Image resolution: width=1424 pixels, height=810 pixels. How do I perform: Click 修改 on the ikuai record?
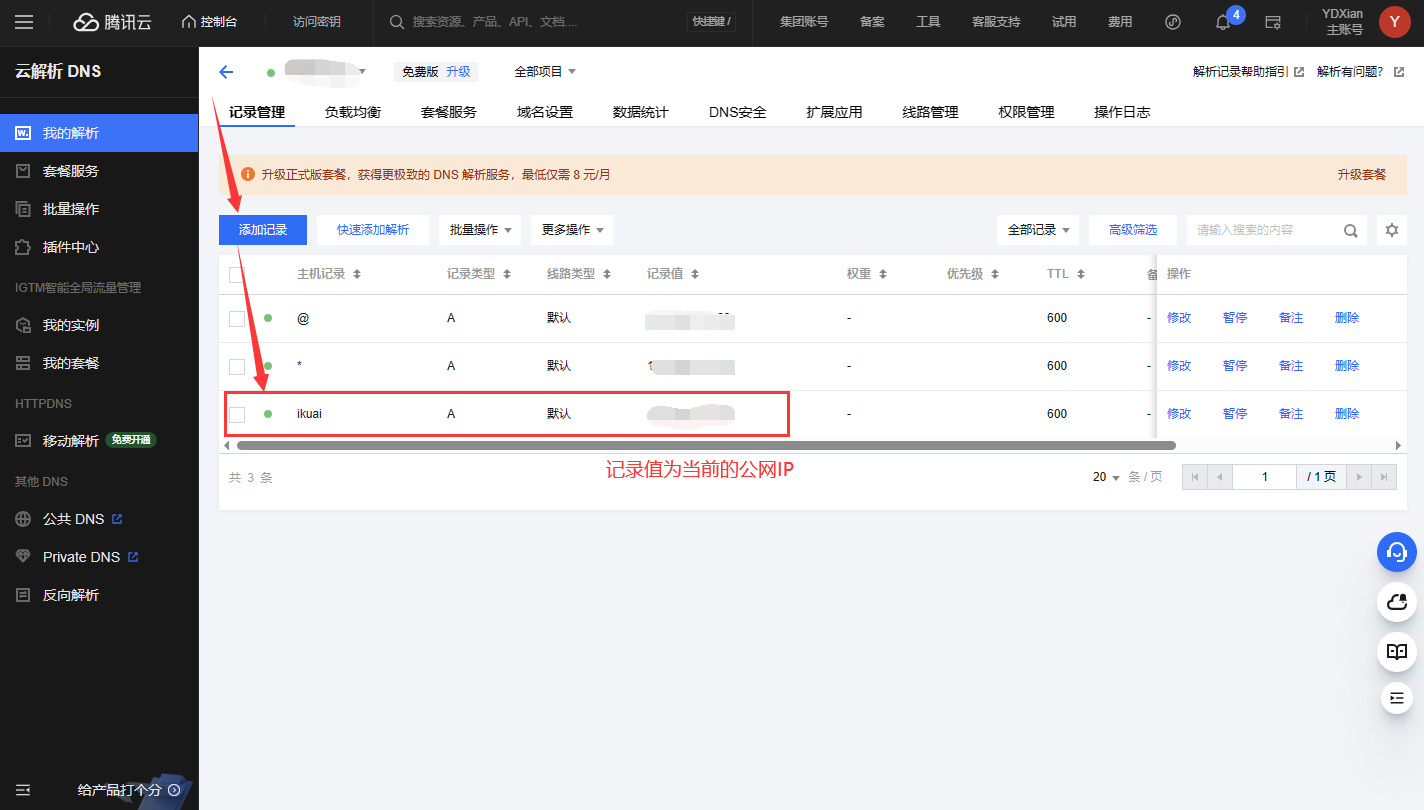point(1179,413)
